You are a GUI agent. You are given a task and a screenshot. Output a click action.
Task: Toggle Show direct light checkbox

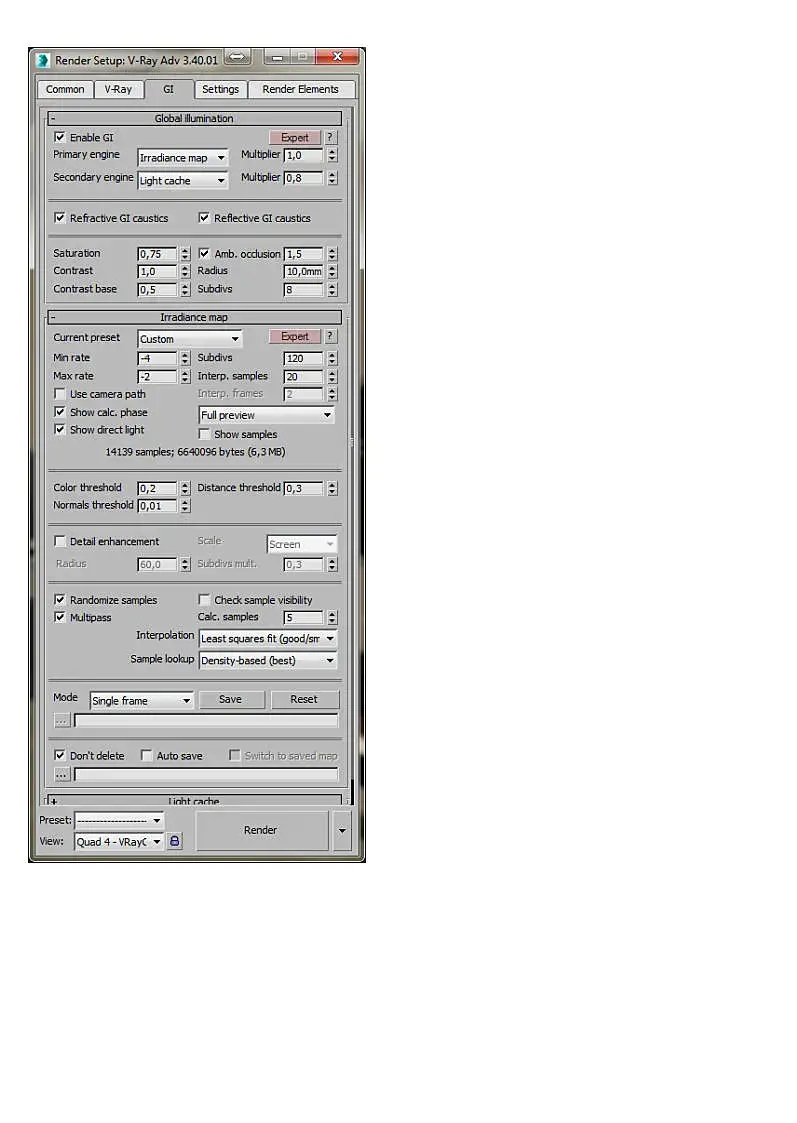(60, 430)
